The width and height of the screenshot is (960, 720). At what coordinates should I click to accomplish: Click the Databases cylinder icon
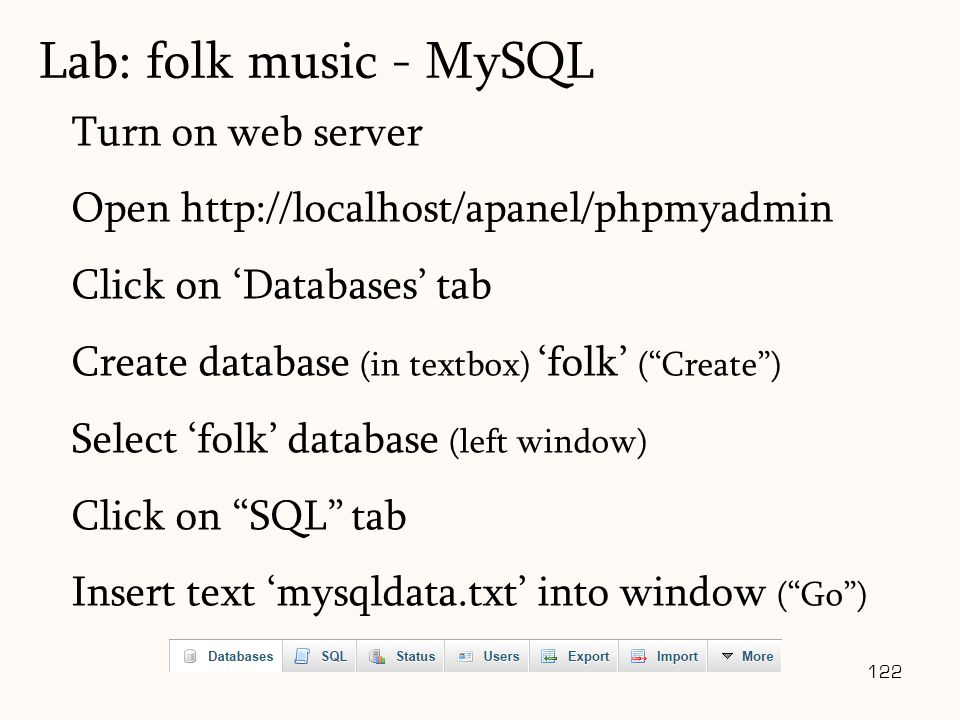point(190,656)
